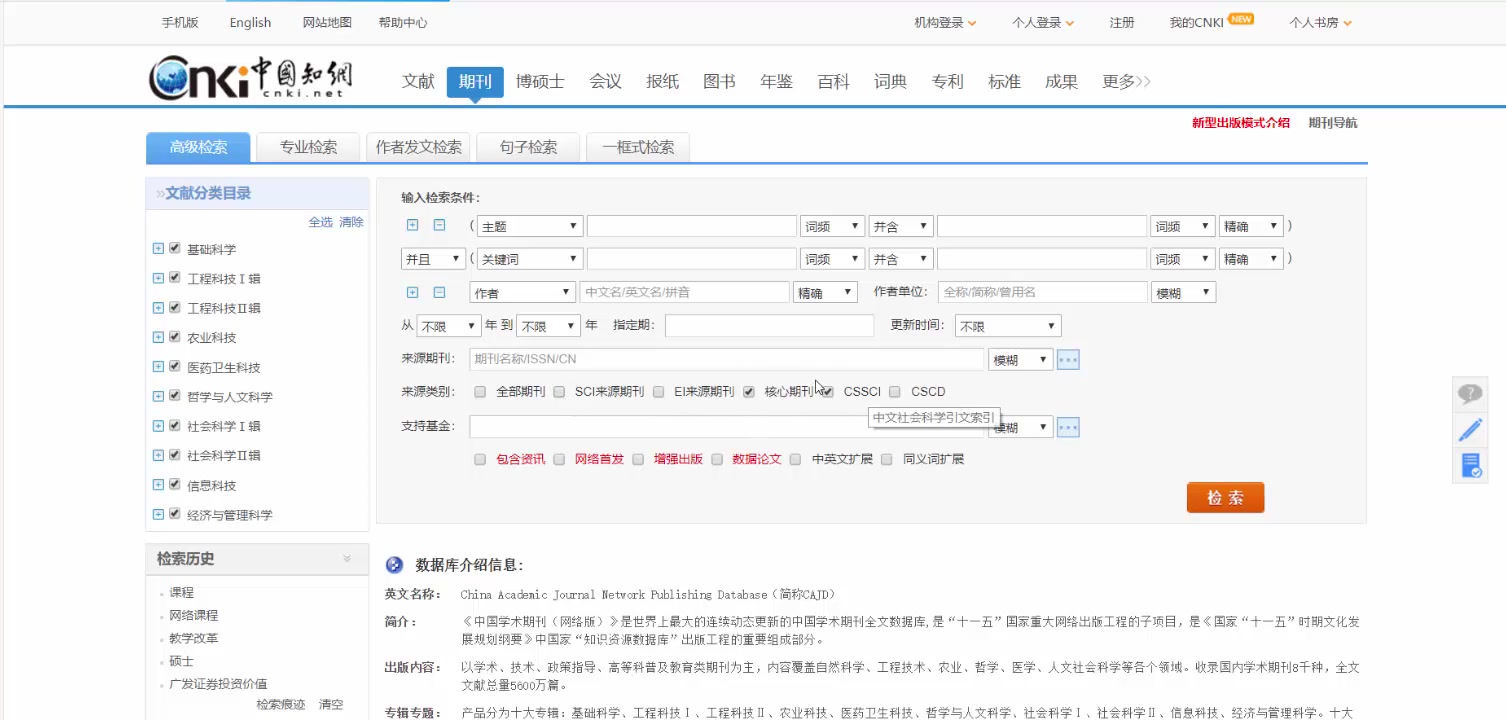Click 注册 link
This screenshot has height=720, width=1506.
(x=1121, y=23)
